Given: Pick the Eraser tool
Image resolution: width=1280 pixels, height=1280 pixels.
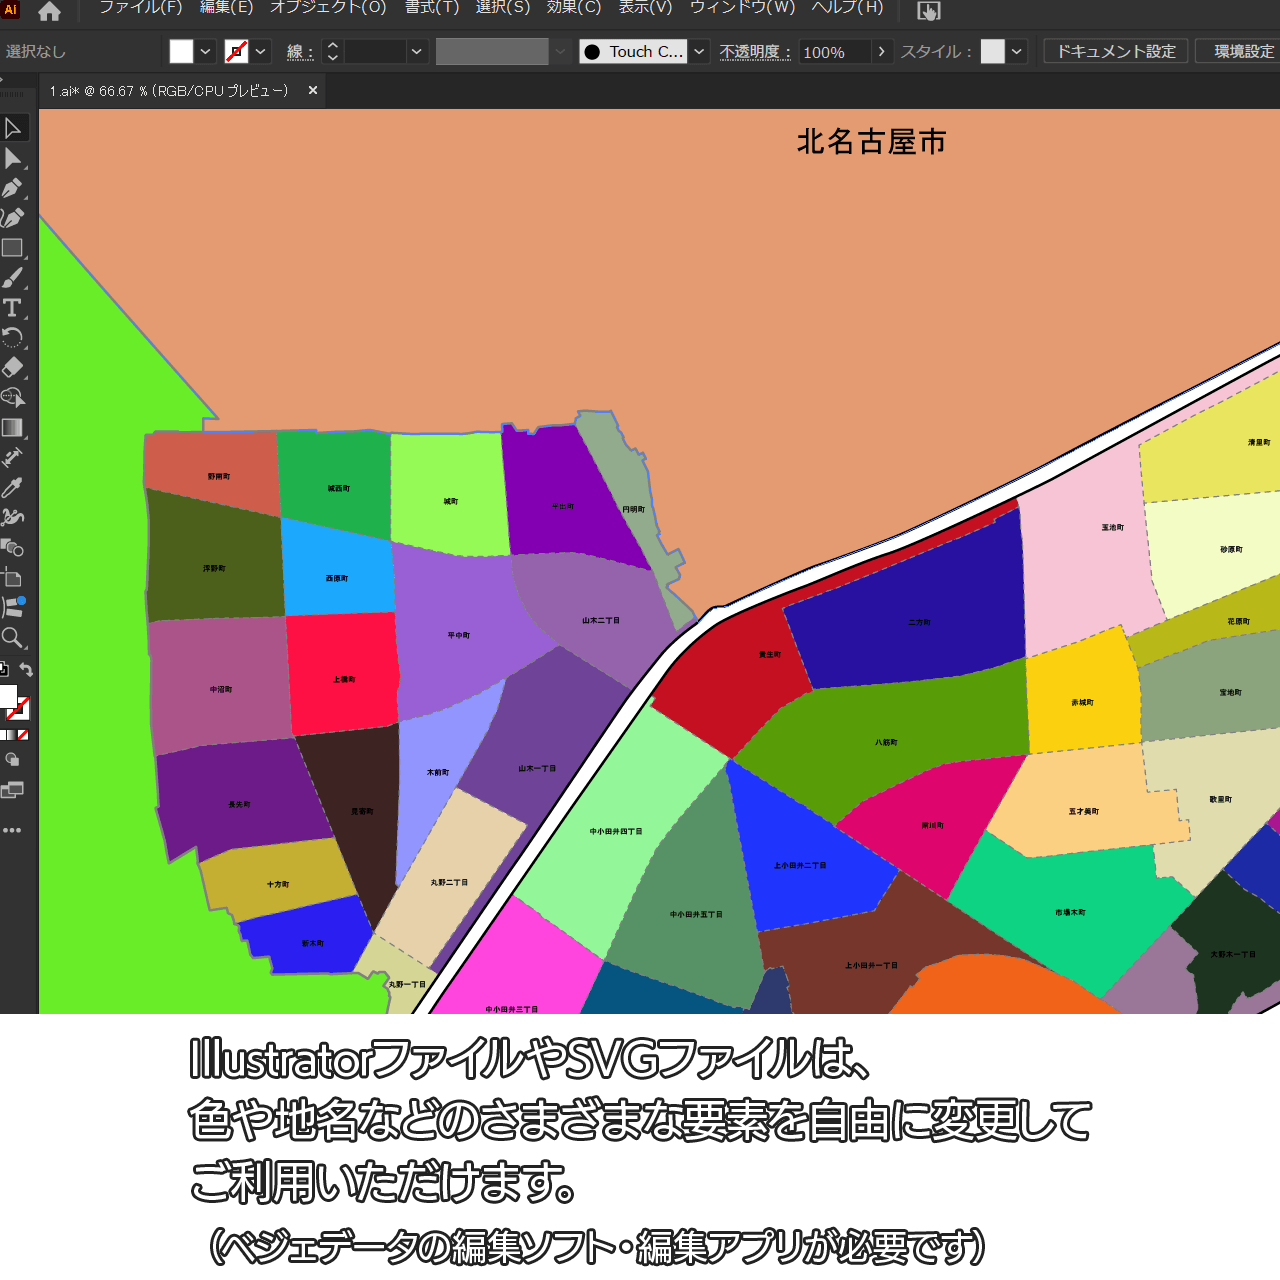Looking at the screenshot, I should point(13,367).
